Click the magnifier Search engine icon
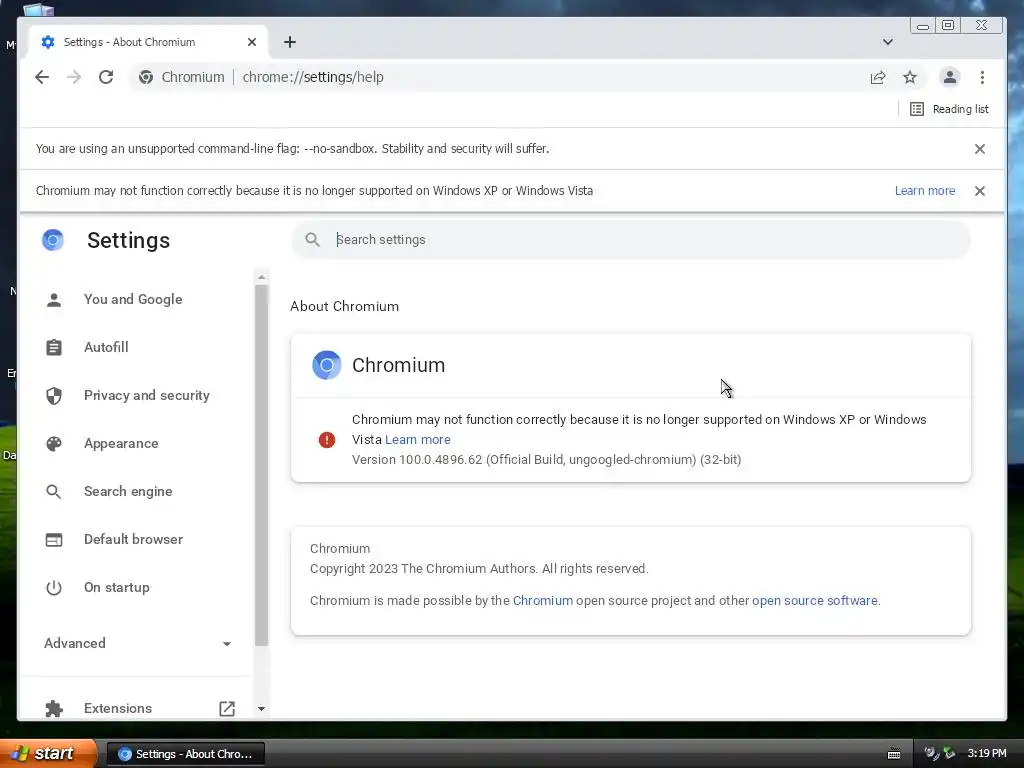 [x=54, y=492]
